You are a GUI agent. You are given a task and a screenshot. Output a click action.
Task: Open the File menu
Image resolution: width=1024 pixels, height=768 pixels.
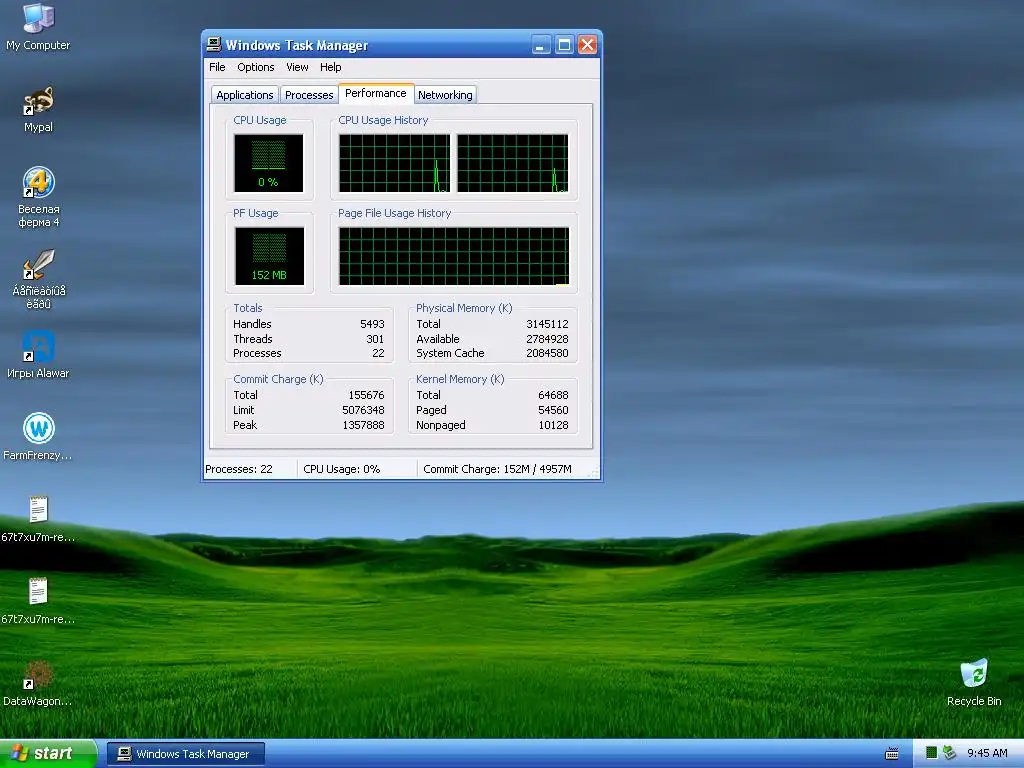click(x=217, y=67)
